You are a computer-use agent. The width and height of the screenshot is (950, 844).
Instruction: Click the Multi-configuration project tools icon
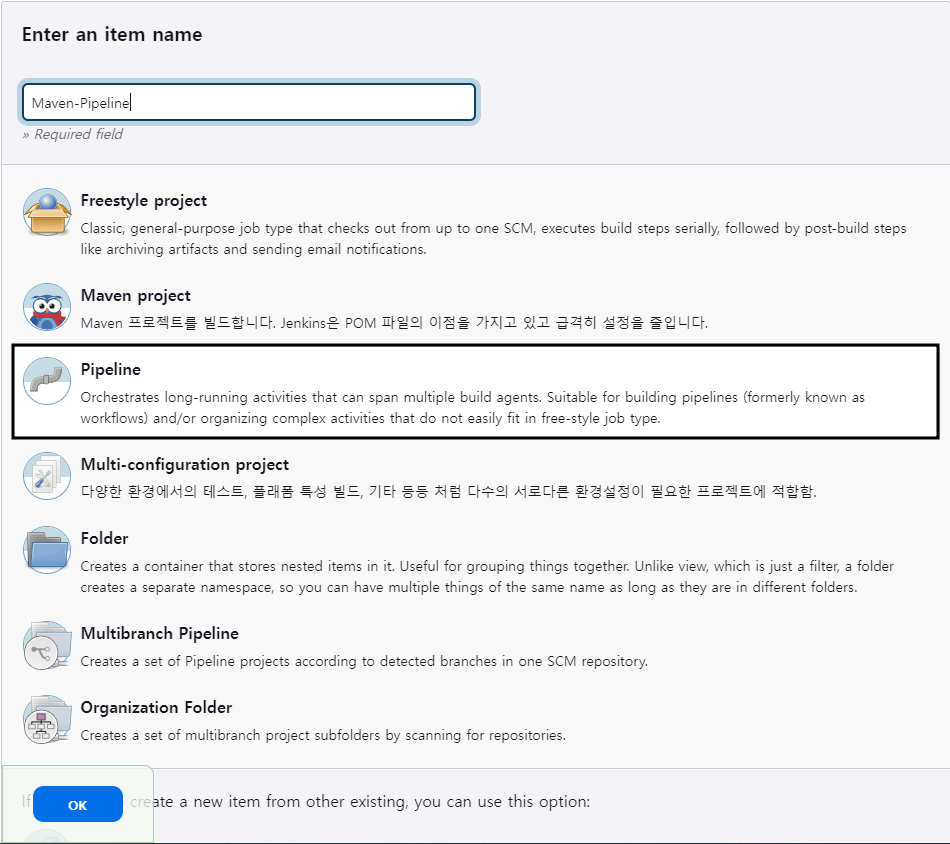47,476
